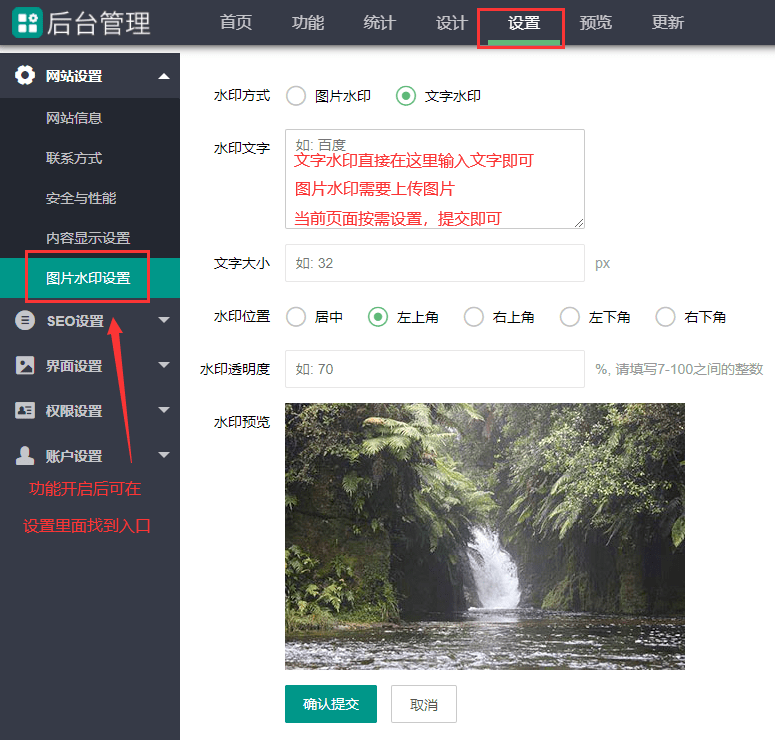Click the 文字大小 input field
The image size is (775, 740).
(434, 263)
